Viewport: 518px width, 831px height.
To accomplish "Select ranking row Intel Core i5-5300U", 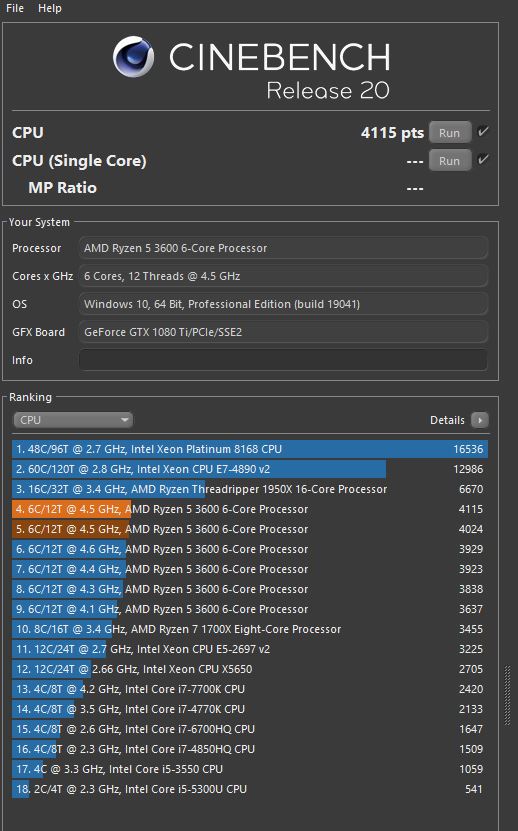I will tap(250, 789).
